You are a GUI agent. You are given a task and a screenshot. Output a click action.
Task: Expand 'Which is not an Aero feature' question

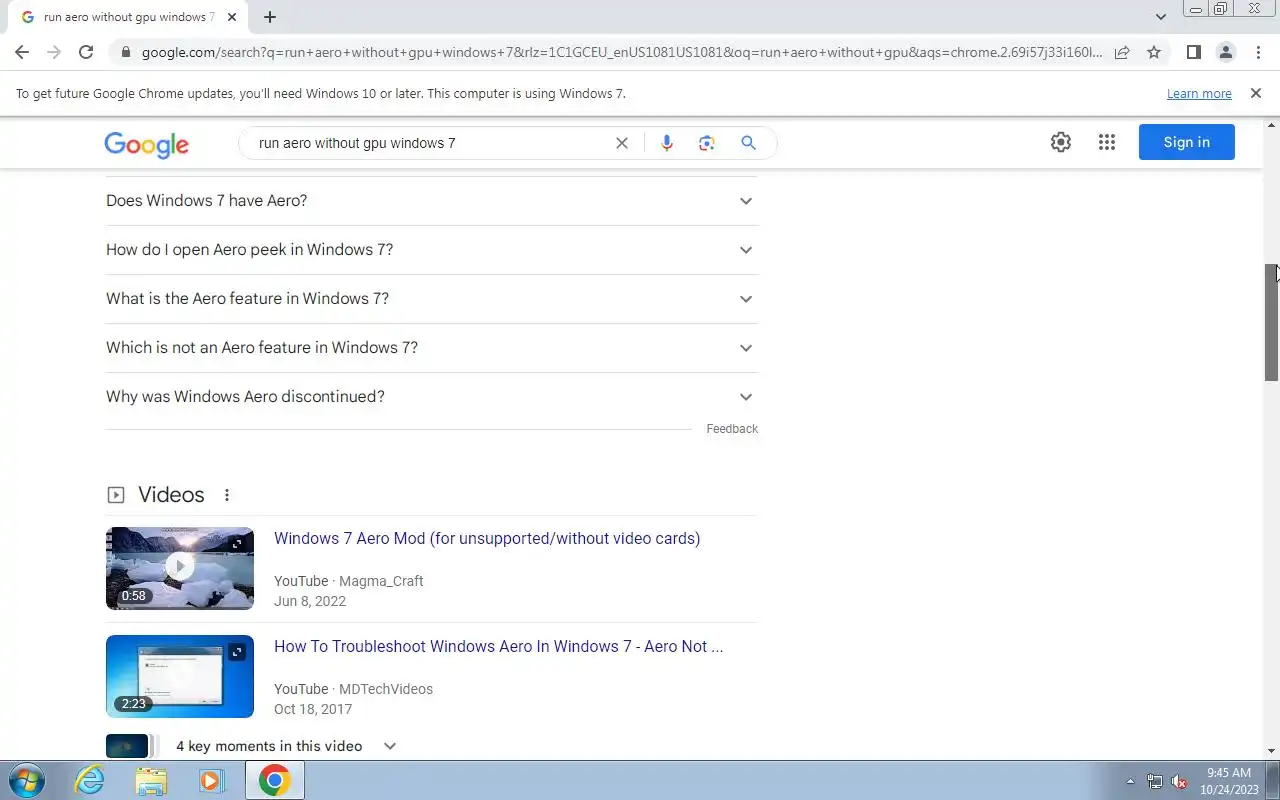tap(432, 348)
